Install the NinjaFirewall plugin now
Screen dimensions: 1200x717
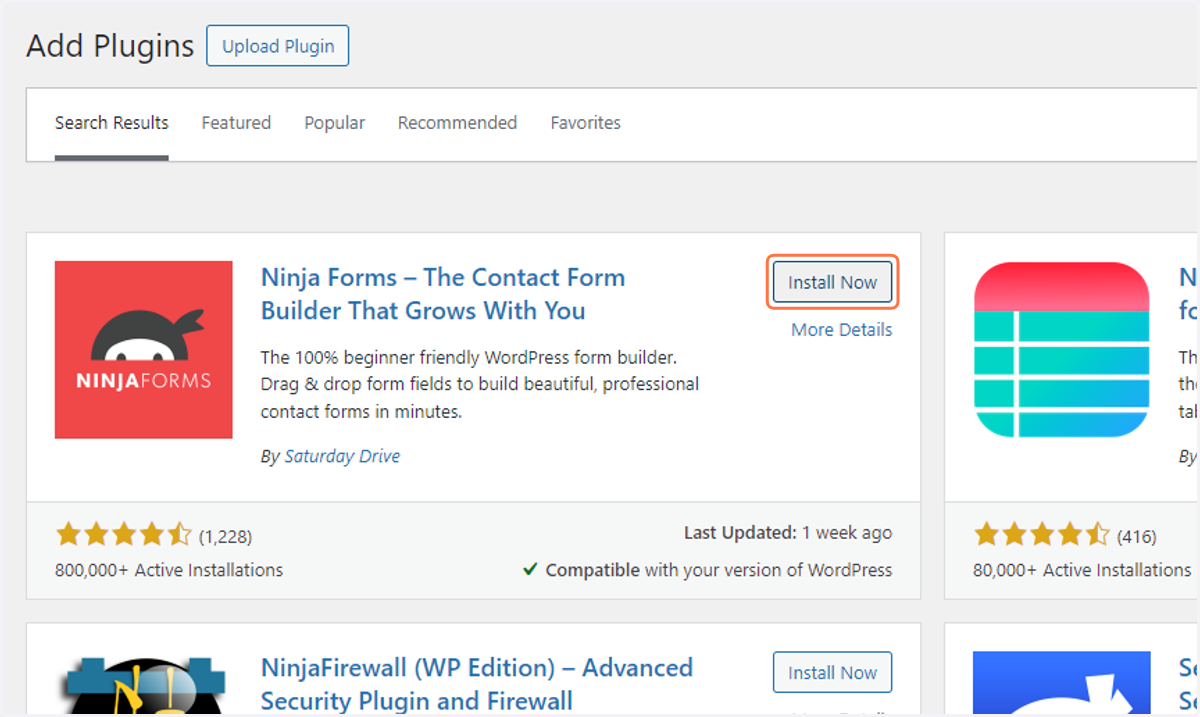click(x=832, y=673)
